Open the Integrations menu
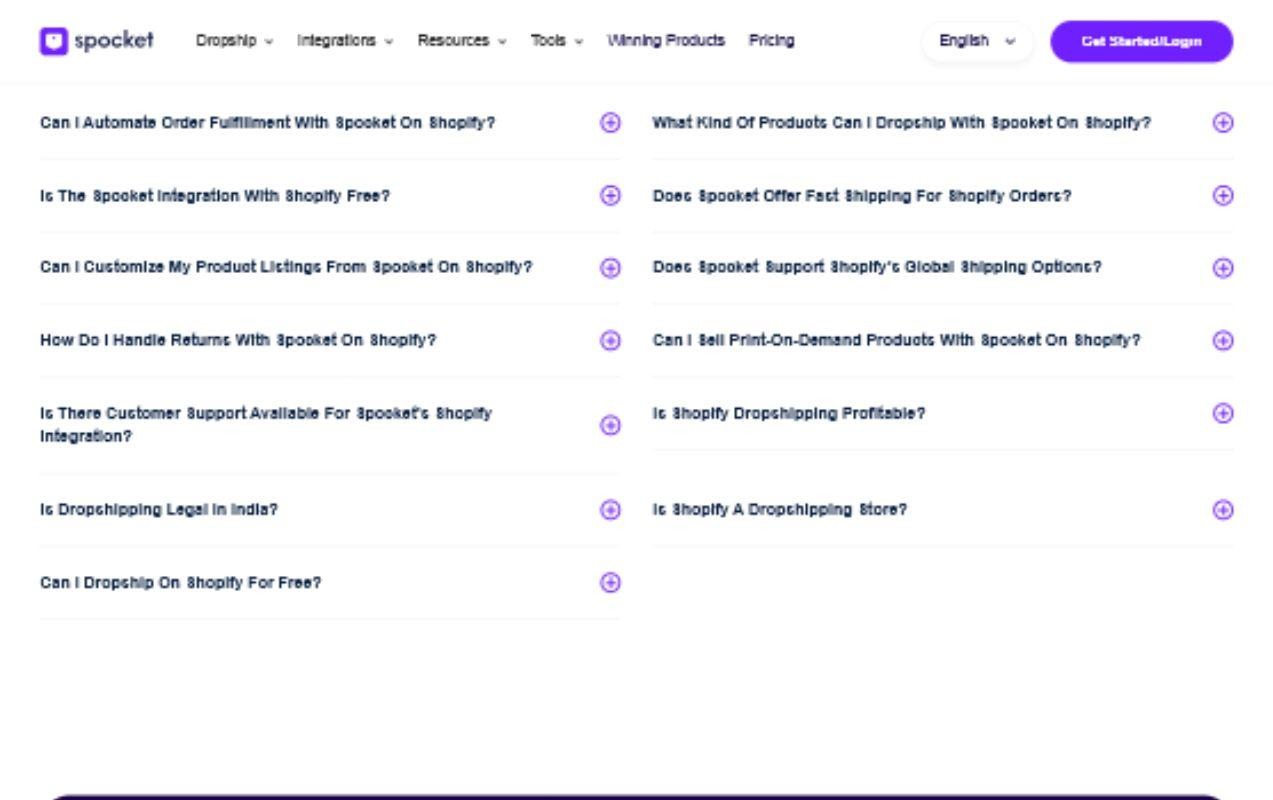This screenshot has height=800, width=1273. [x=345, y=41]
